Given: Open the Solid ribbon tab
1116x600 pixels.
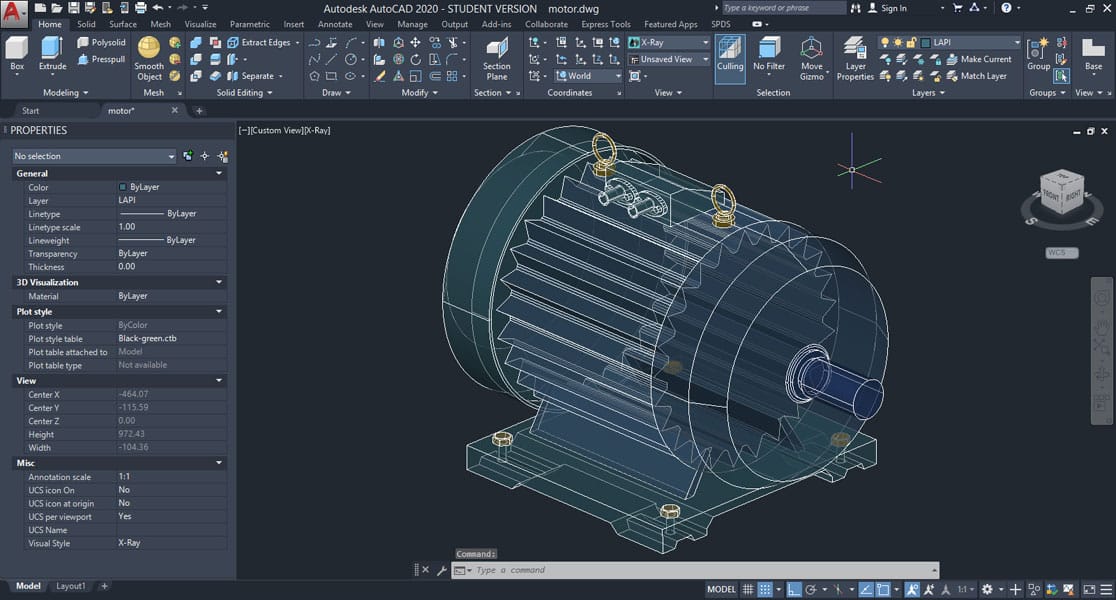Looking at the screenshot, I should point(86,24).
